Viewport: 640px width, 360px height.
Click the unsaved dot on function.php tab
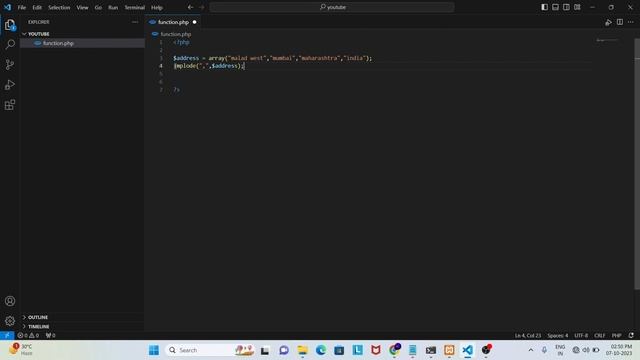coord(194,22)
